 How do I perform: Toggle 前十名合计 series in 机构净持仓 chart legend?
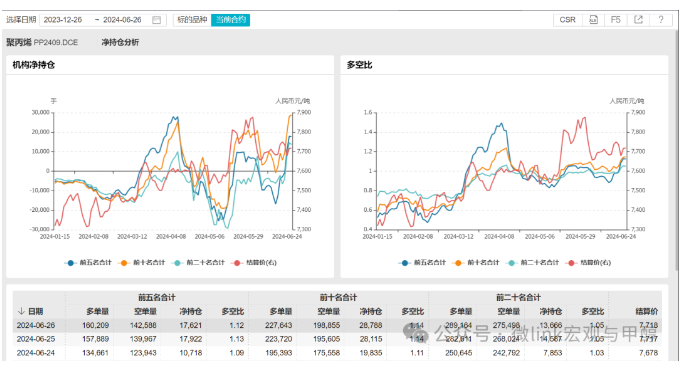click(x=142, y=263)
